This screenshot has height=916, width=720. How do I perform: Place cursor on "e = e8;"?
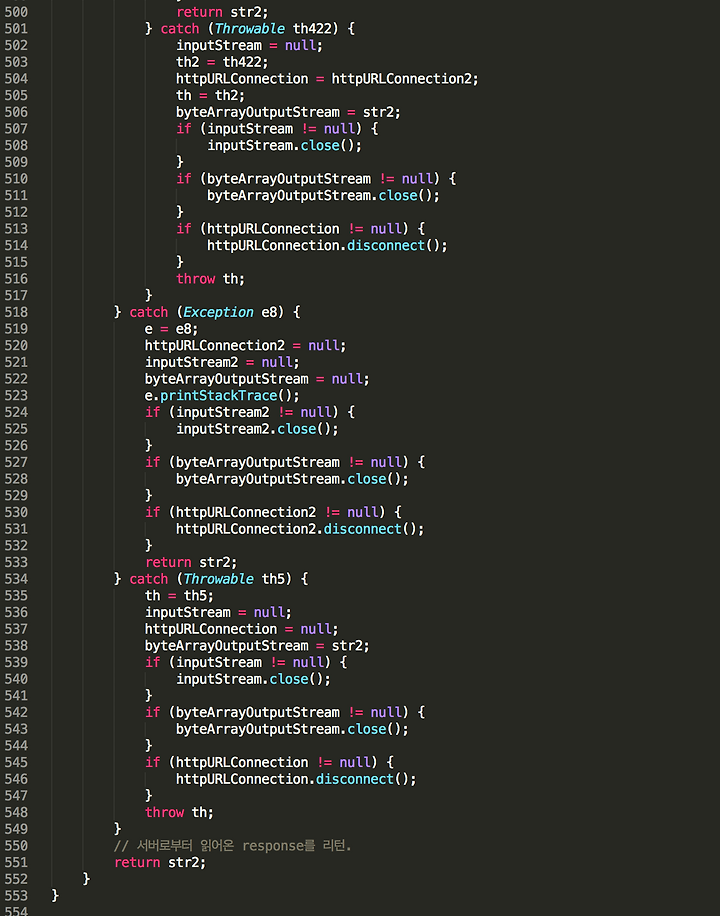coord(171,329)
